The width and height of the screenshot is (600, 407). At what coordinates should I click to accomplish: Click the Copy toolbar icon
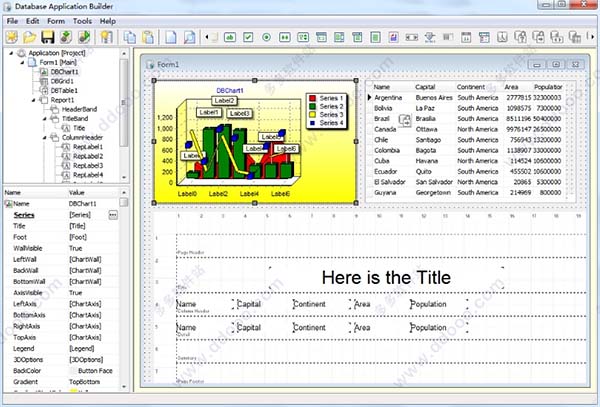(130, 37)
